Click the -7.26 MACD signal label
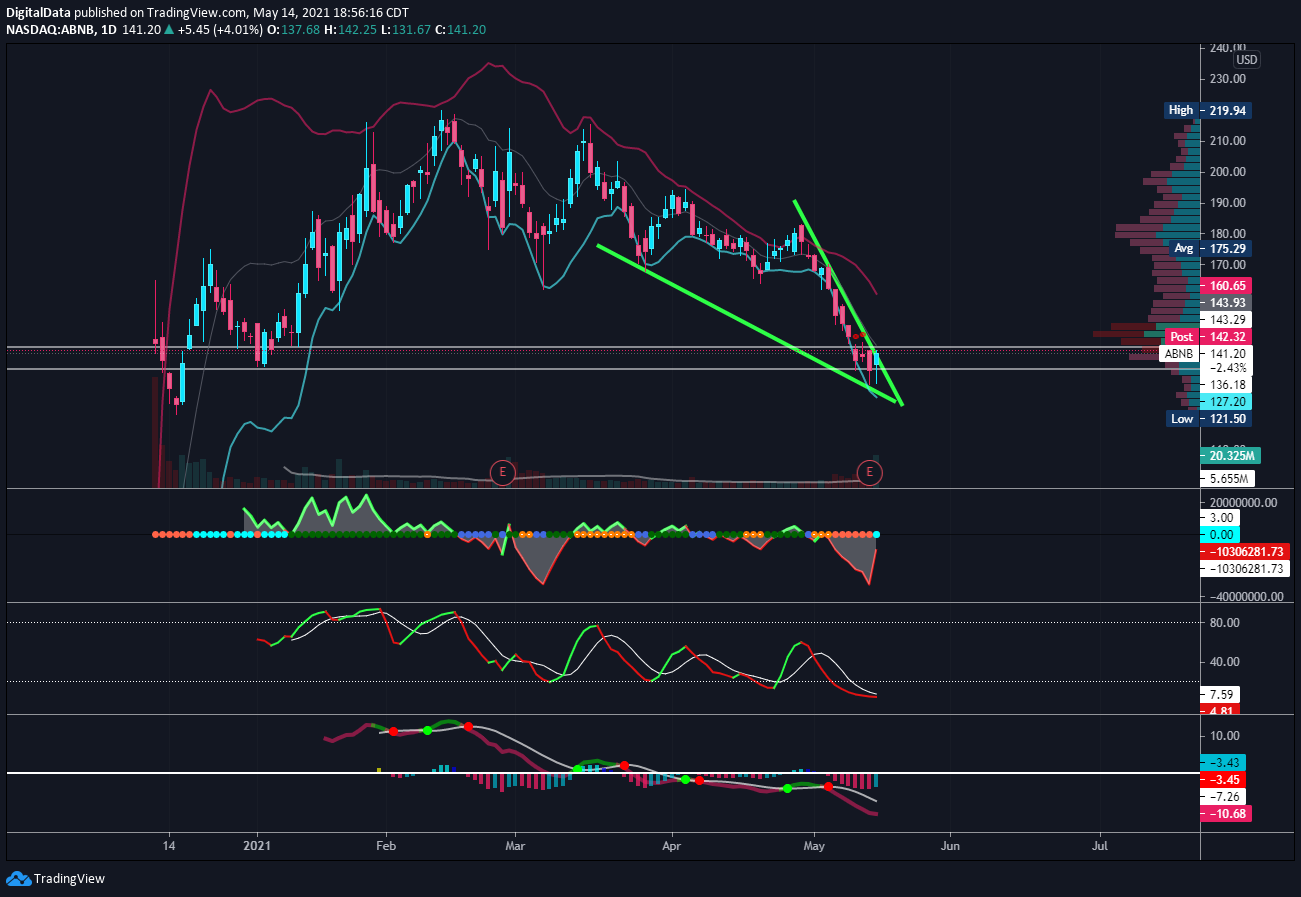 [1222, 796]
